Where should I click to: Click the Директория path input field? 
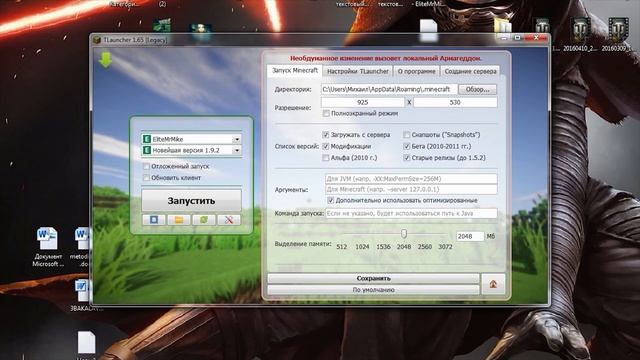(x=389, y=89)
